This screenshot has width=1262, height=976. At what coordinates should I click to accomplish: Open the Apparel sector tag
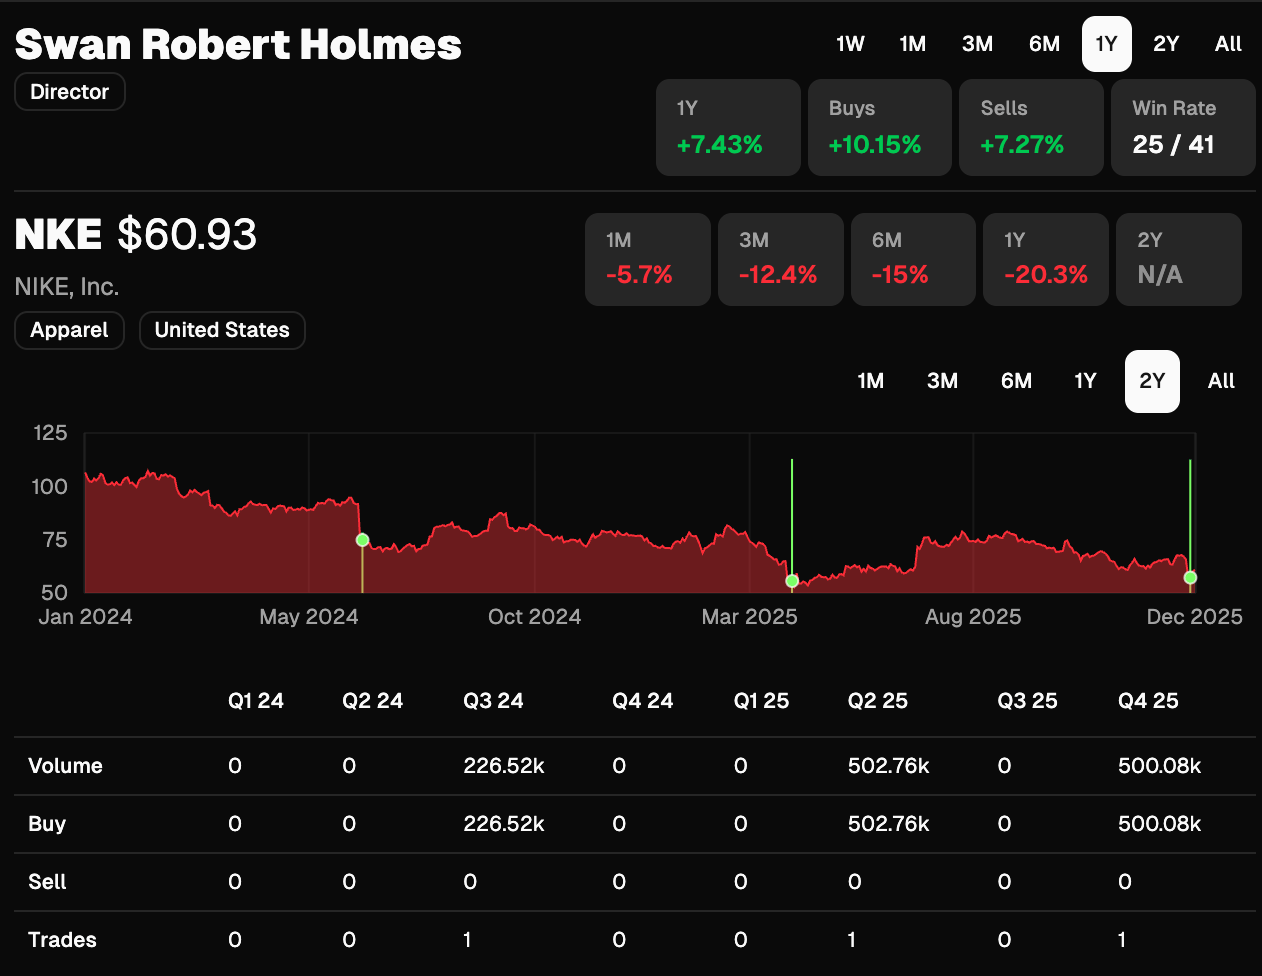tap(69, 330)
